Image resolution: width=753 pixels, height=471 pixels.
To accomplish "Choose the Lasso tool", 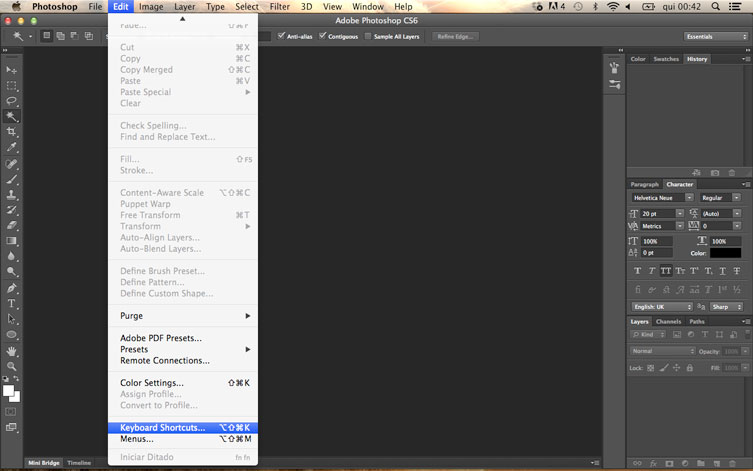I will [x=12, y=101].
